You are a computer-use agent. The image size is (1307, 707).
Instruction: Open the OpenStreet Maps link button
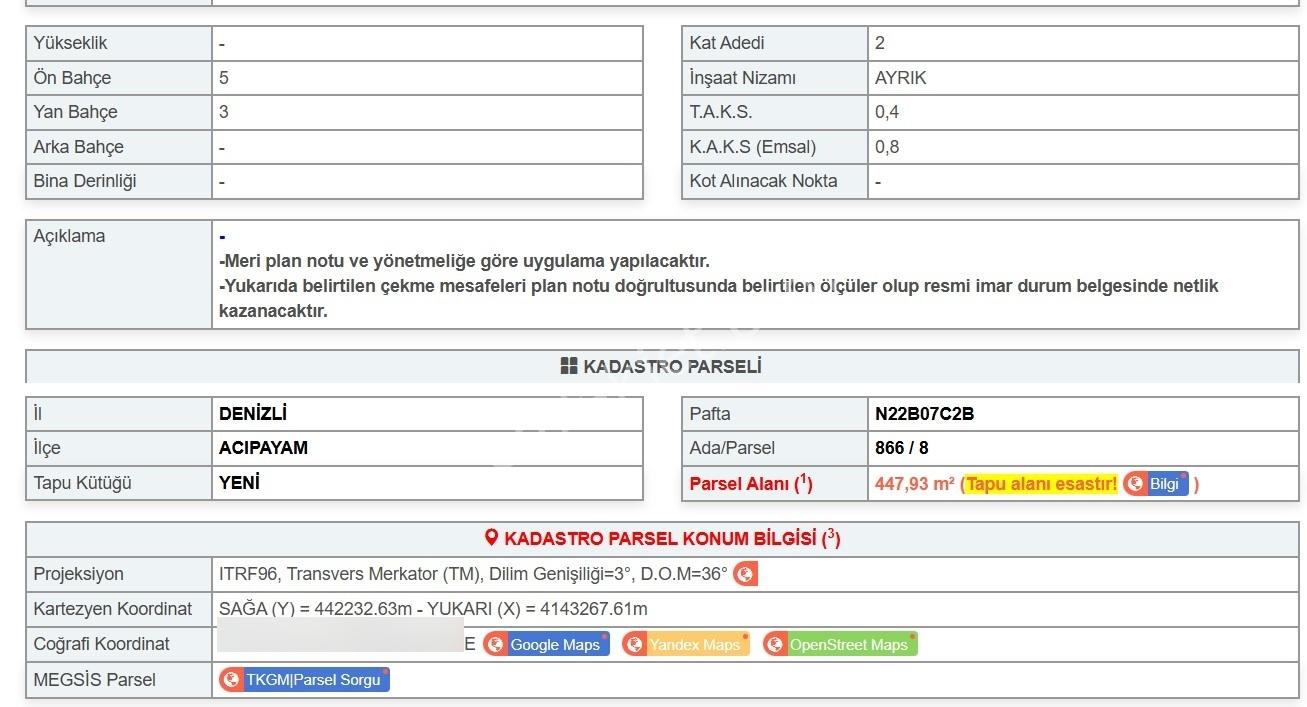click(x=840, y=644)
